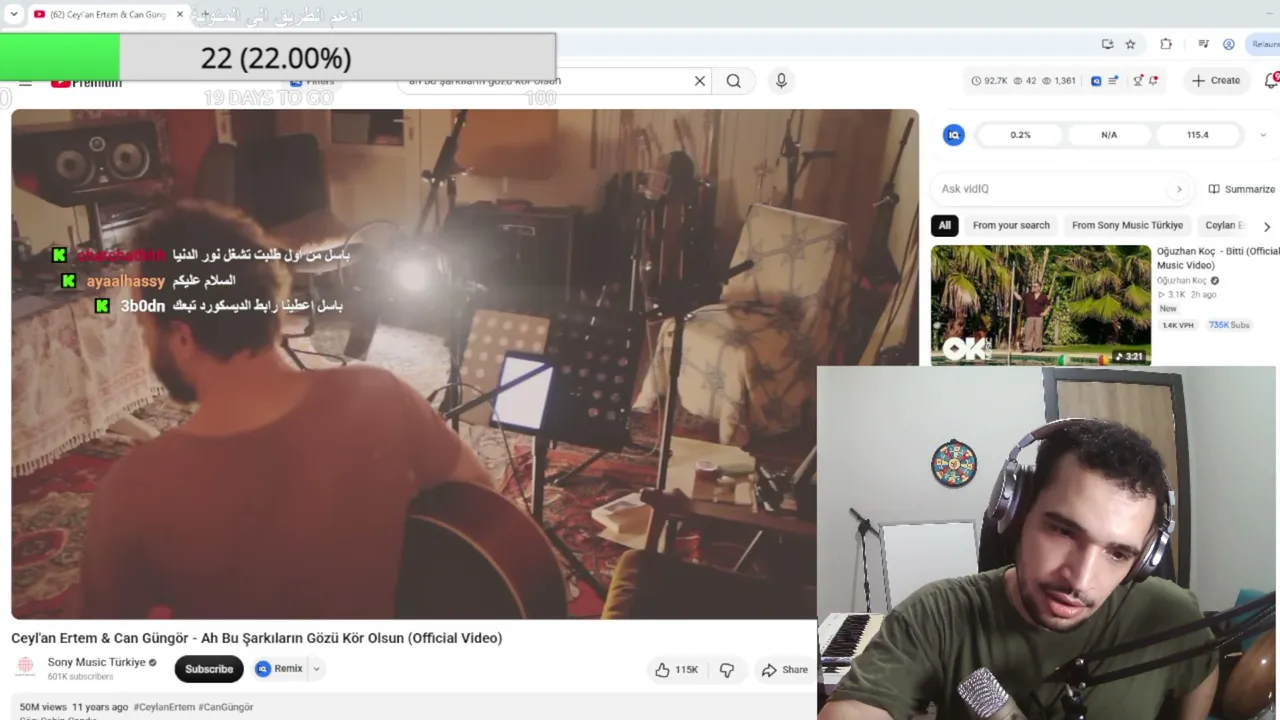Clear the YouTube search box
Image resolution: width=1280 pixels, height=720 pixels.
coord(700,81)
